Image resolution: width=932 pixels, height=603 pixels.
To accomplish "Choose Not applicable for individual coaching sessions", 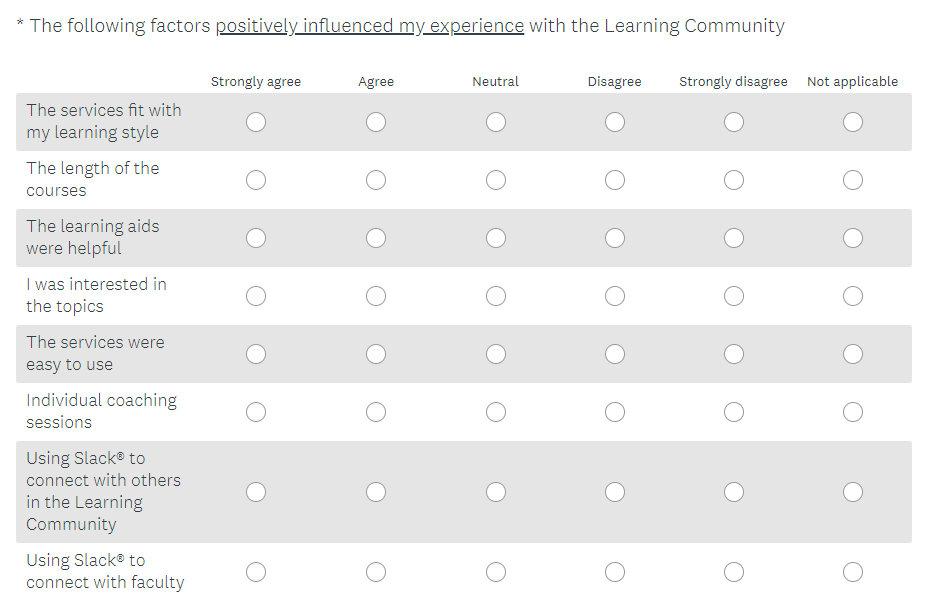I will click(853, 412).
